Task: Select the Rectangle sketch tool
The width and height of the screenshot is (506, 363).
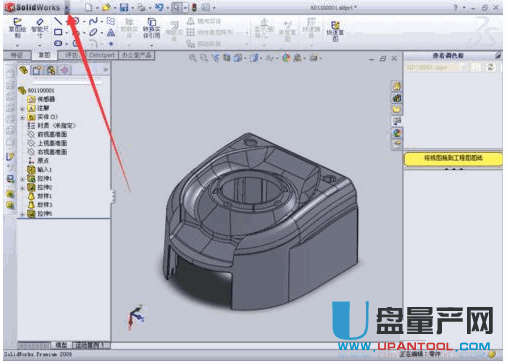Action: pyautogui.click(x=58, y=32)
